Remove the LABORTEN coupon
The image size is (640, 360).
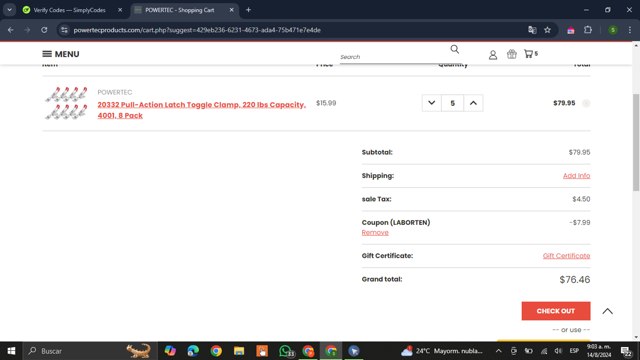(375, 233)
